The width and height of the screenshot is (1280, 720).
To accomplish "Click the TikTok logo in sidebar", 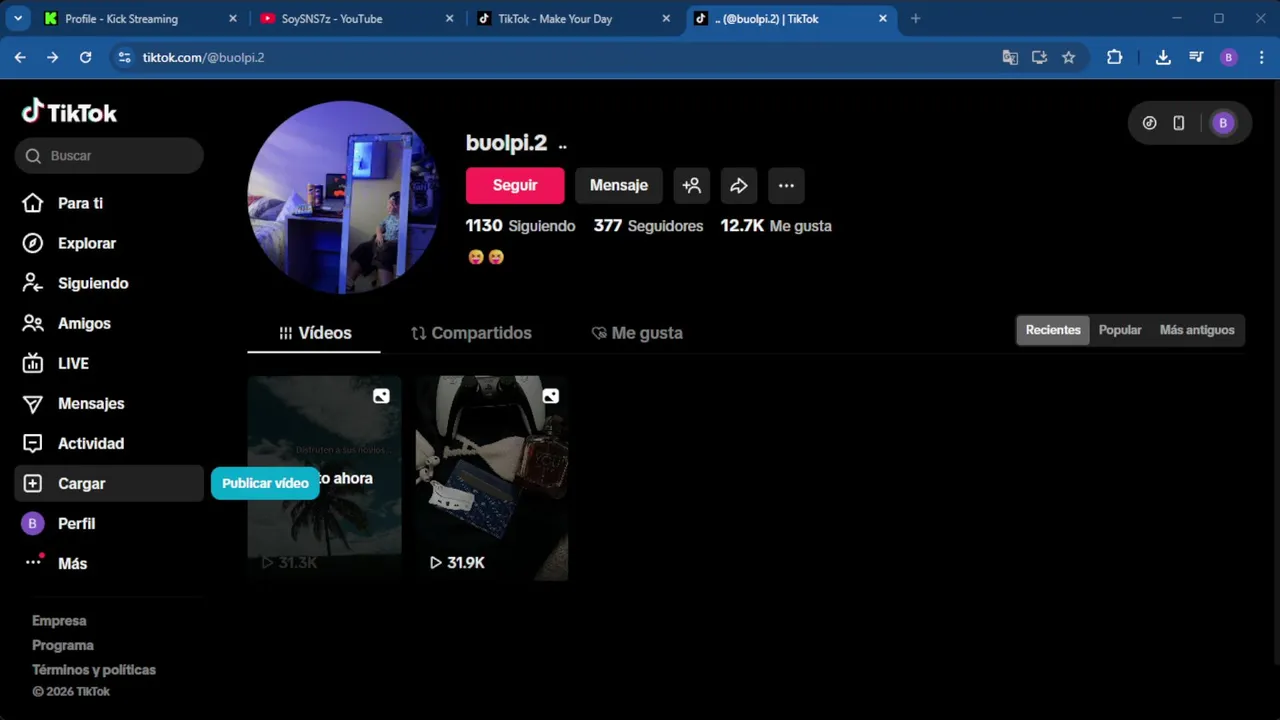I will point(69,112).
